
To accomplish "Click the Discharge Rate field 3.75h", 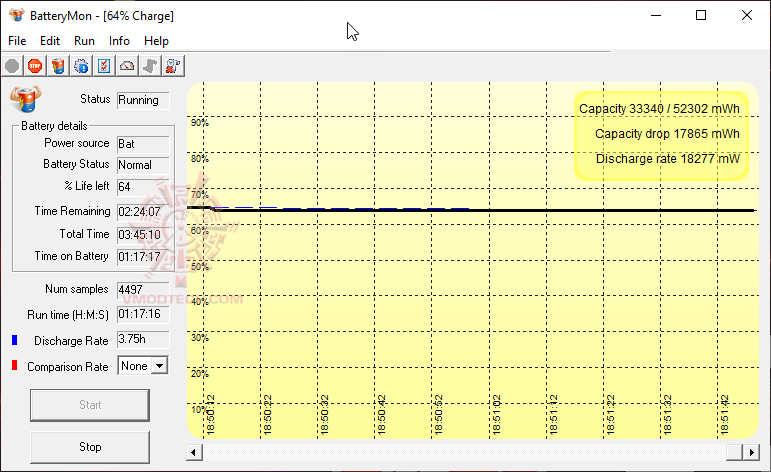I will [x=143, y=339].
